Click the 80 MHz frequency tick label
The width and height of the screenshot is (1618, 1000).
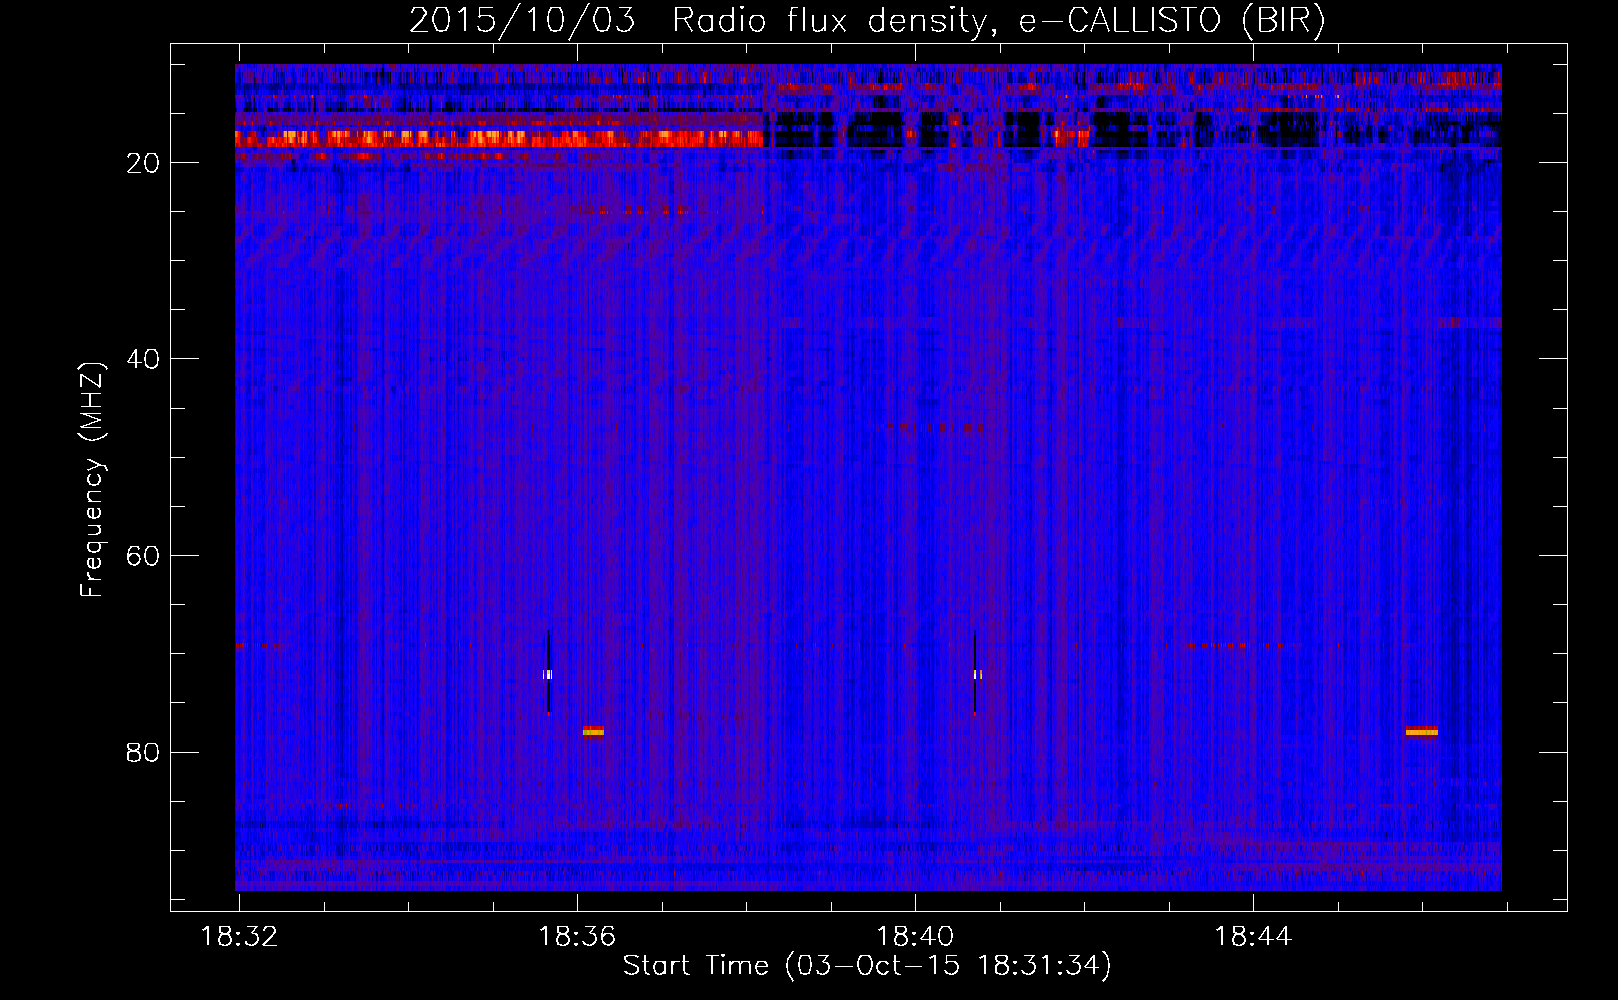click(143, 752)
